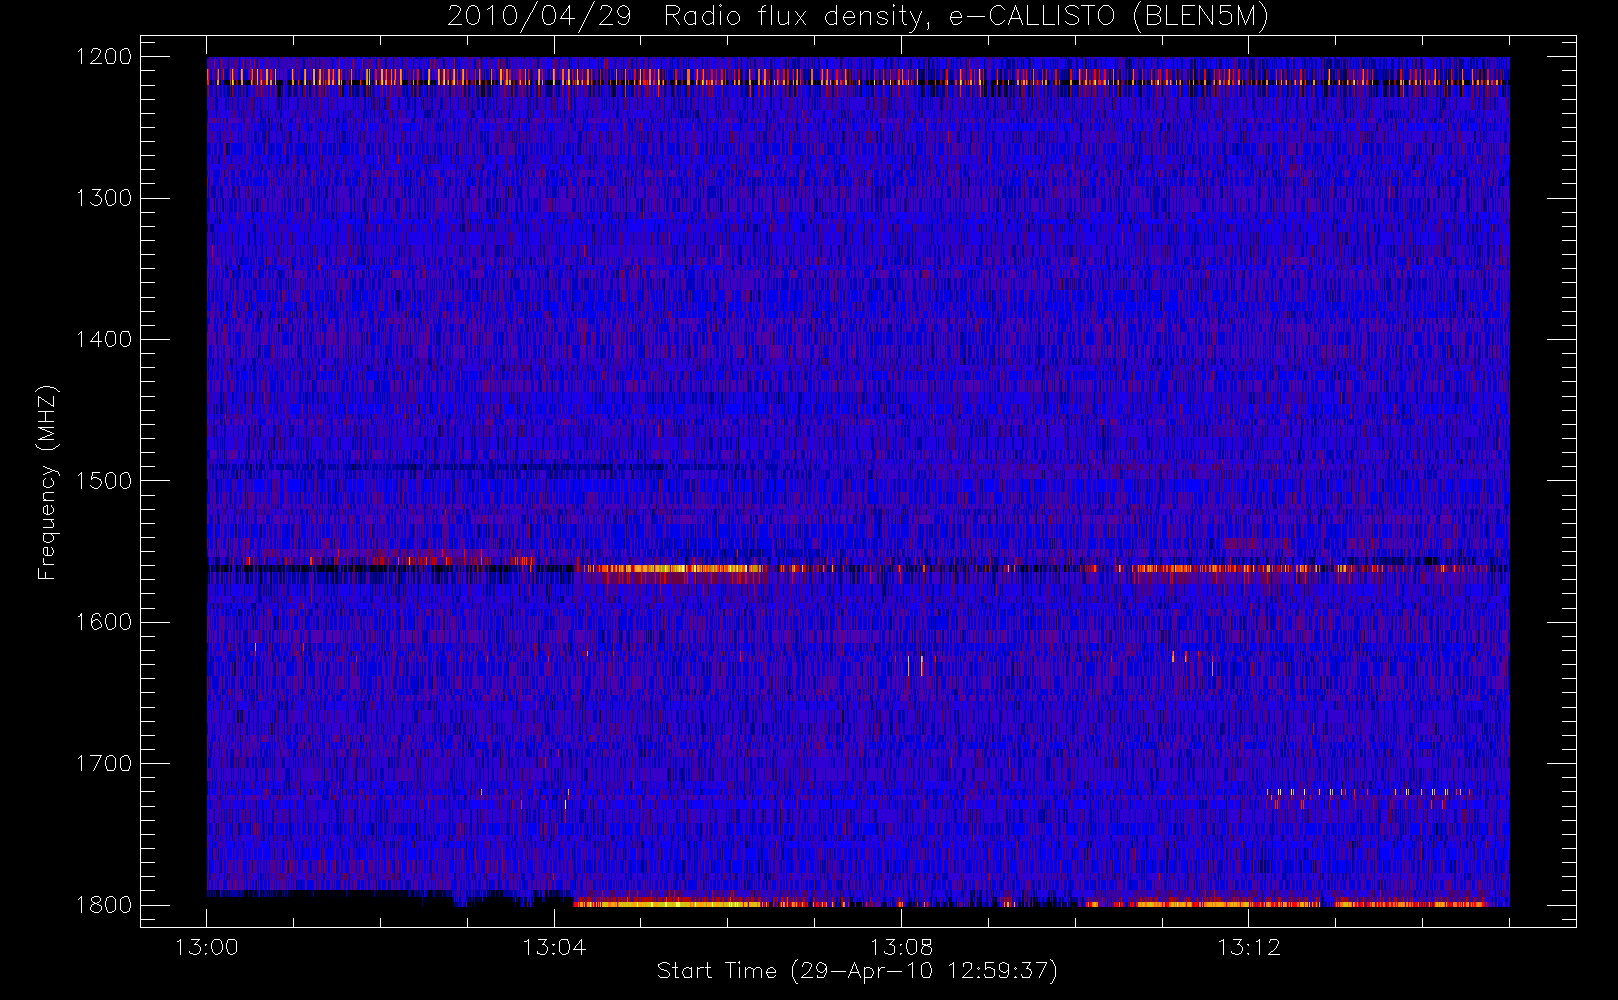Click the 'Start Time (29-Apr-10 12:59:37)' label
This screenshot has width=1618, height=1000.
[x=857, y=971]
